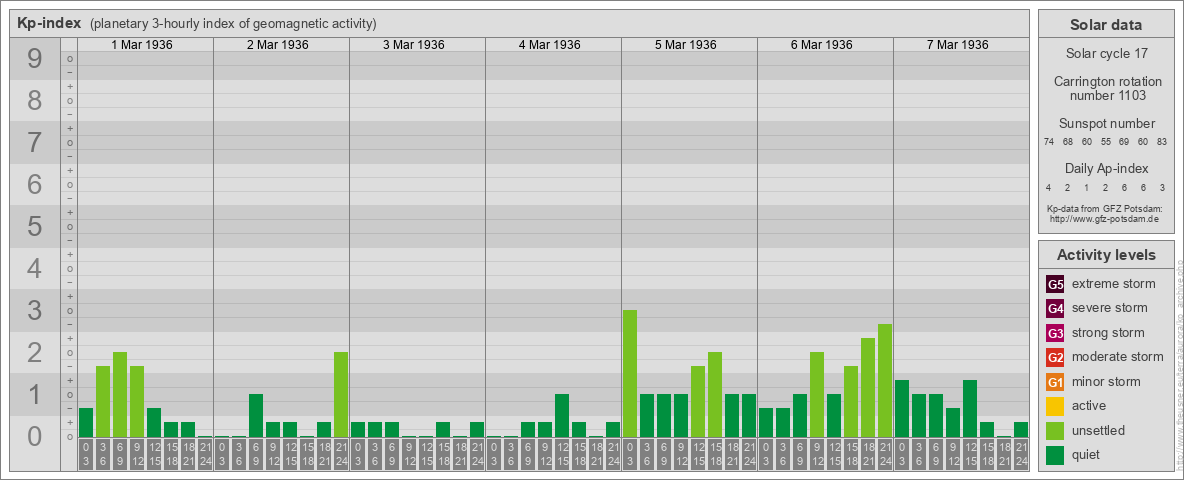Click the 21-24h bar on 2 Mar 1936

[x=341, y=394]
